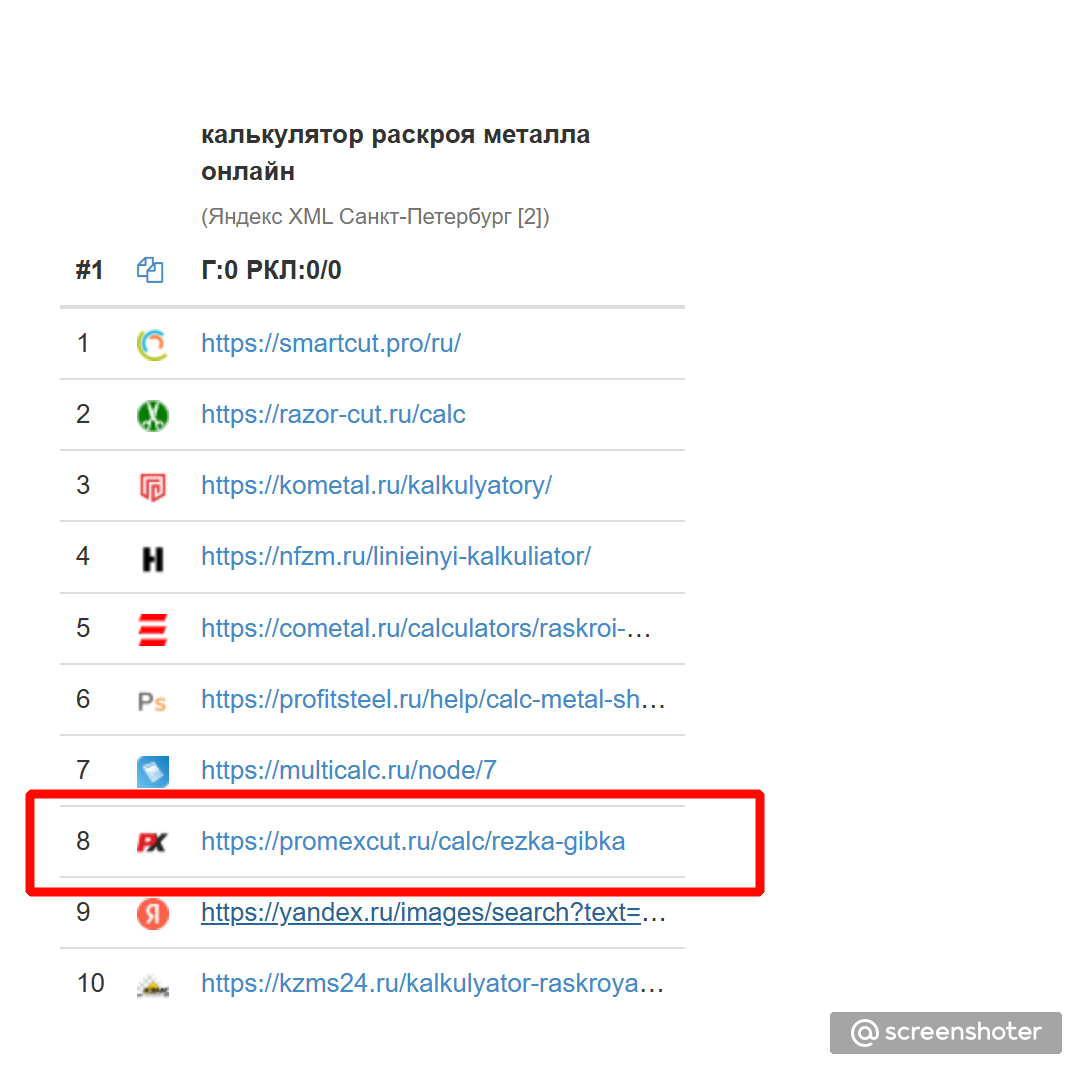Open the promexcut.ru rezka-gibka link
This screenshot has height=1066, width=1074.
tap(413, 842)
